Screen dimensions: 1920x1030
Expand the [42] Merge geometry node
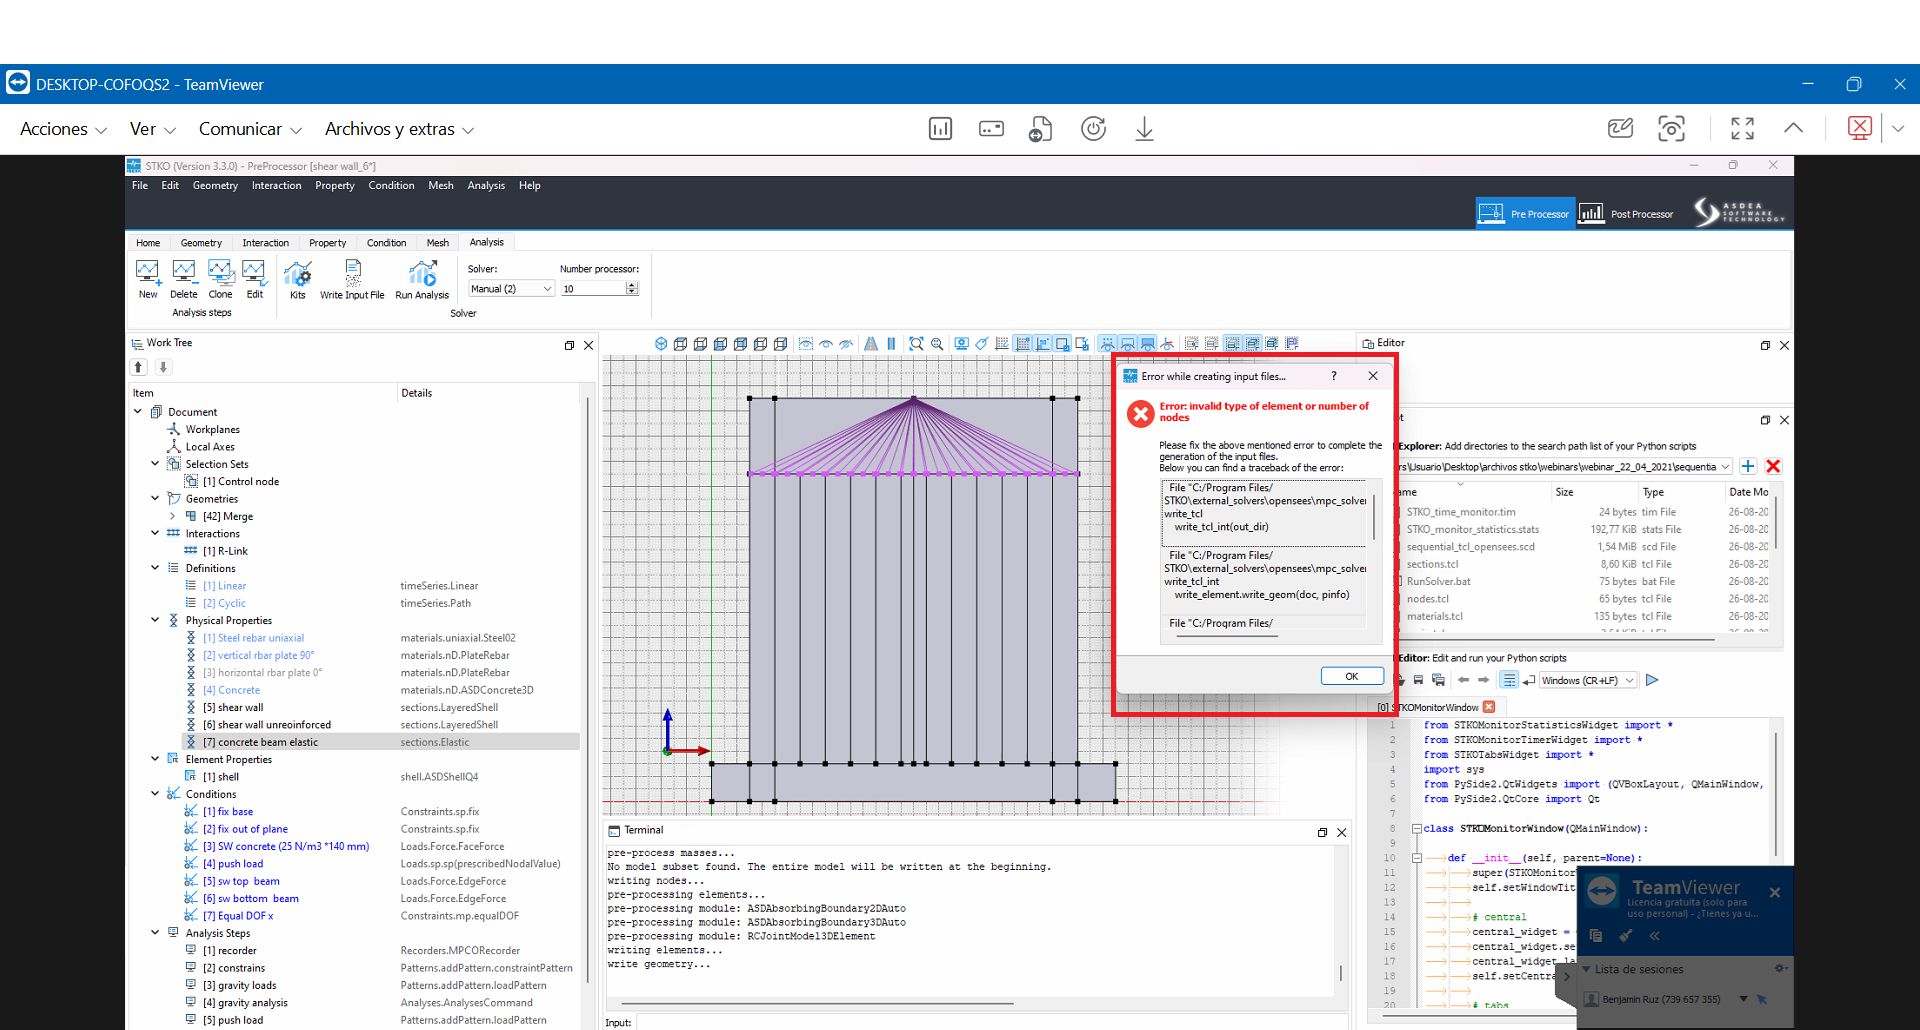172,516
